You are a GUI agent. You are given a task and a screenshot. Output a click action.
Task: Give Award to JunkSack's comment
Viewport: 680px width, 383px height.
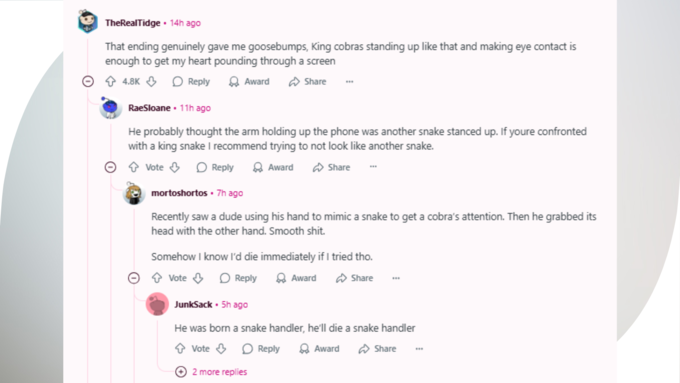point(320,348)
